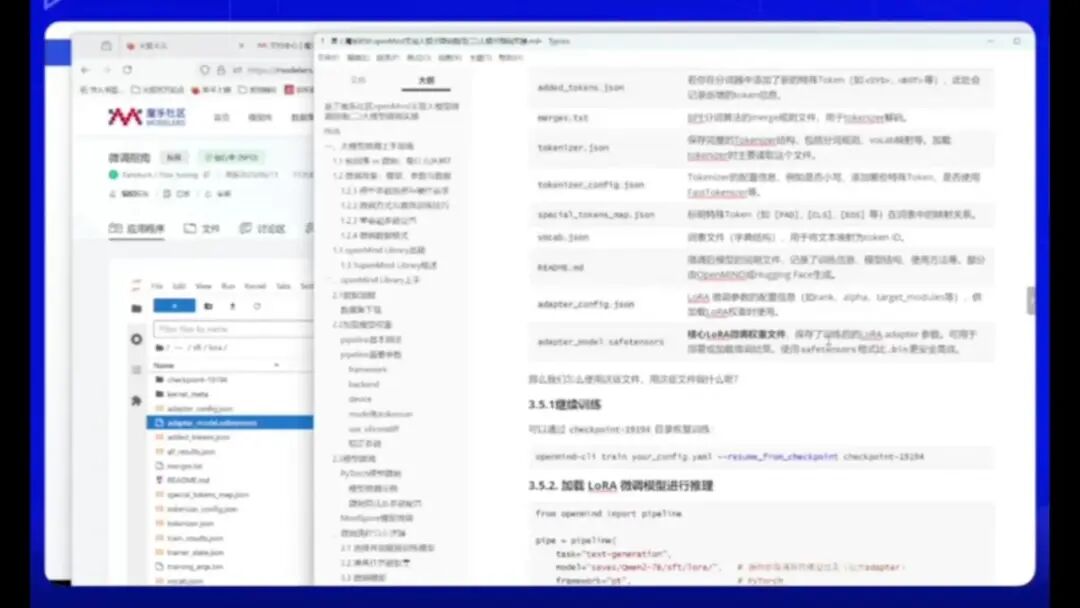Image resolution: width=1080 pixels, height=608 pixels.
Task: Click the browser reload icon
Action: click(127, 70)
